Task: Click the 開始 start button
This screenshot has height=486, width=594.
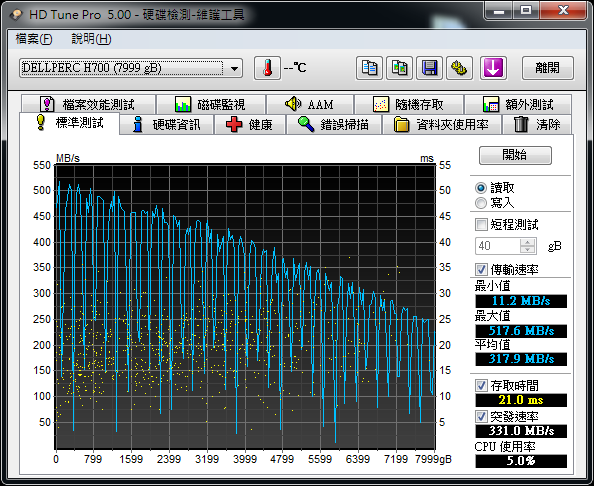Action: pyautogui.click(x=515, y=155)
